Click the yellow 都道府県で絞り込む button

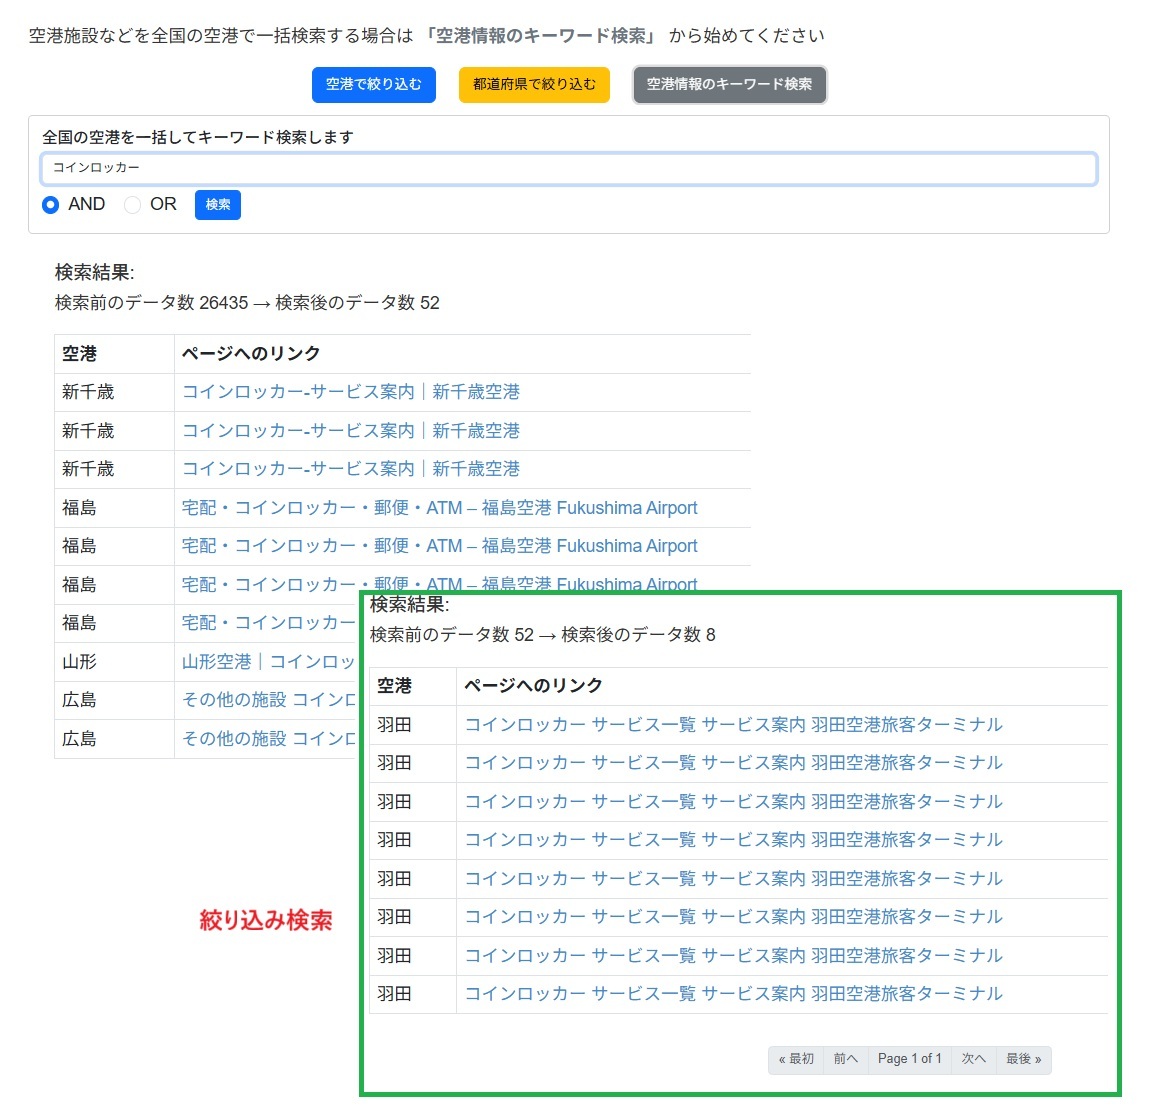click(534, 85)
